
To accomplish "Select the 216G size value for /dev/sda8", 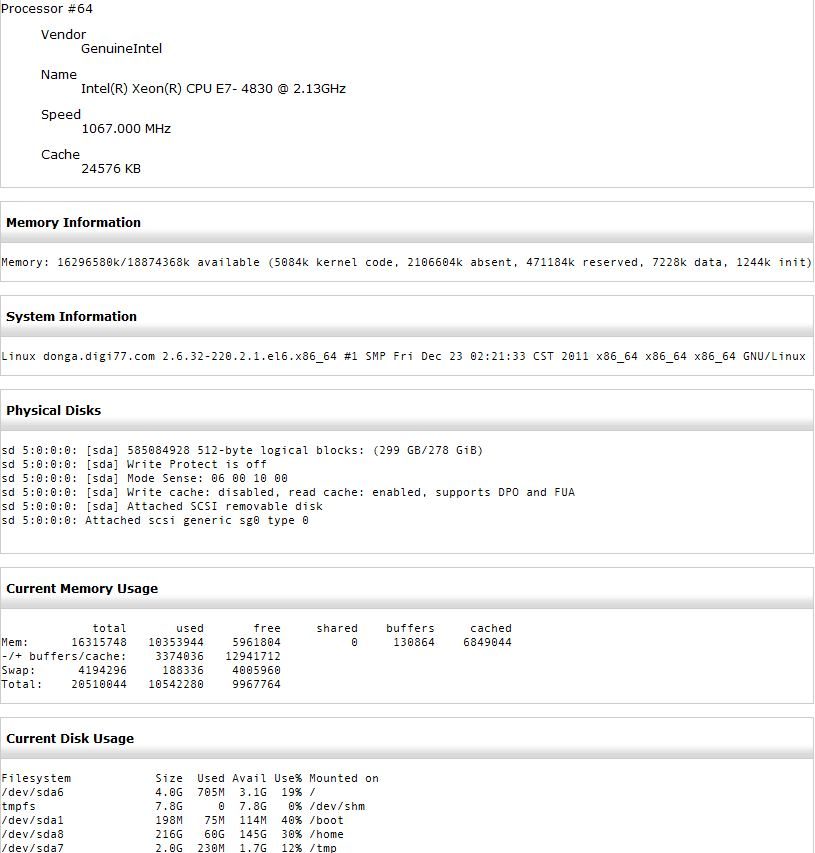I will coord(169,835).
